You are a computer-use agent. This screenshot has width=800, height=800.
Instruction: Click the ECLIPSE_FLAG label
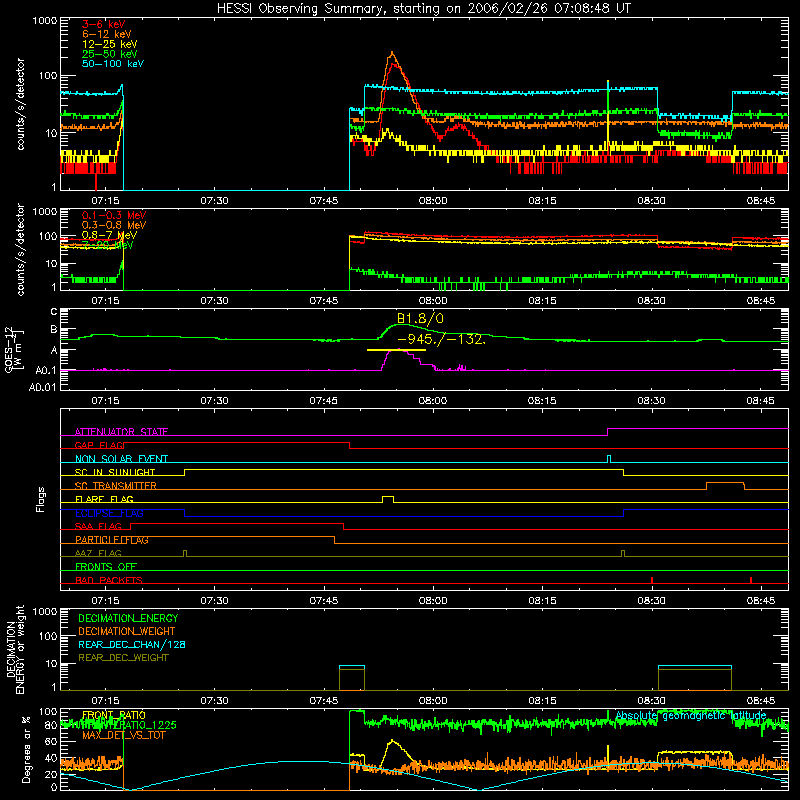pos(109,513)
